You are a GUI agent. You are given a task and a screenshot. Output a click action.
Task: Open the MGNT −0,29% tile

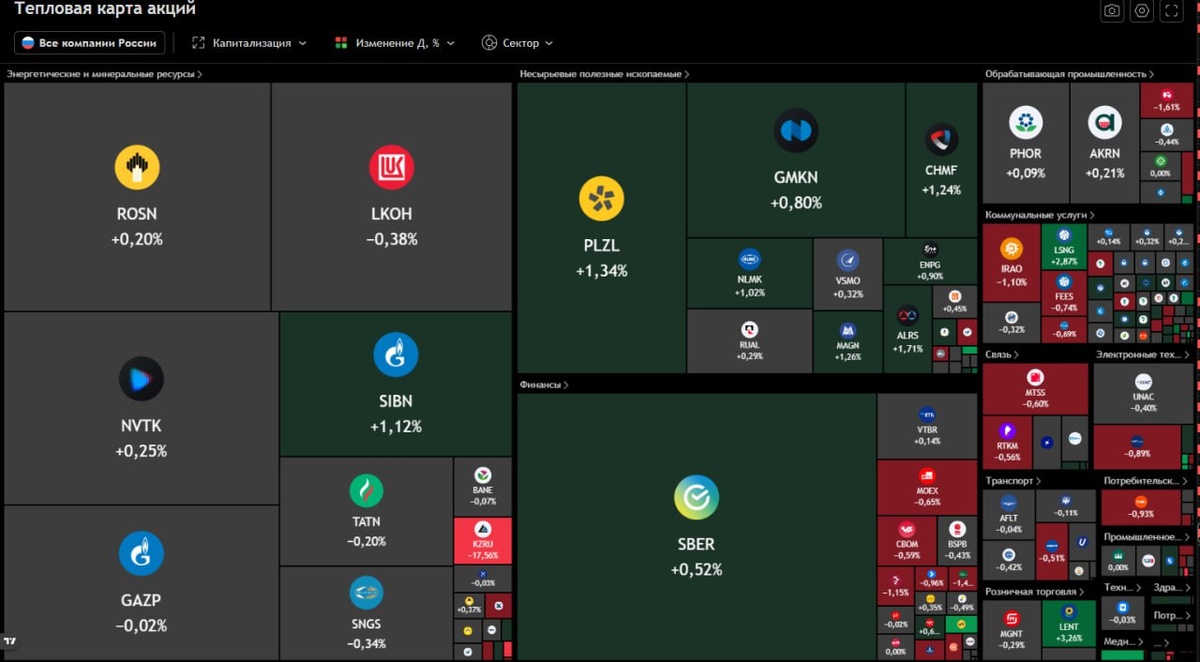point(1011,630)
